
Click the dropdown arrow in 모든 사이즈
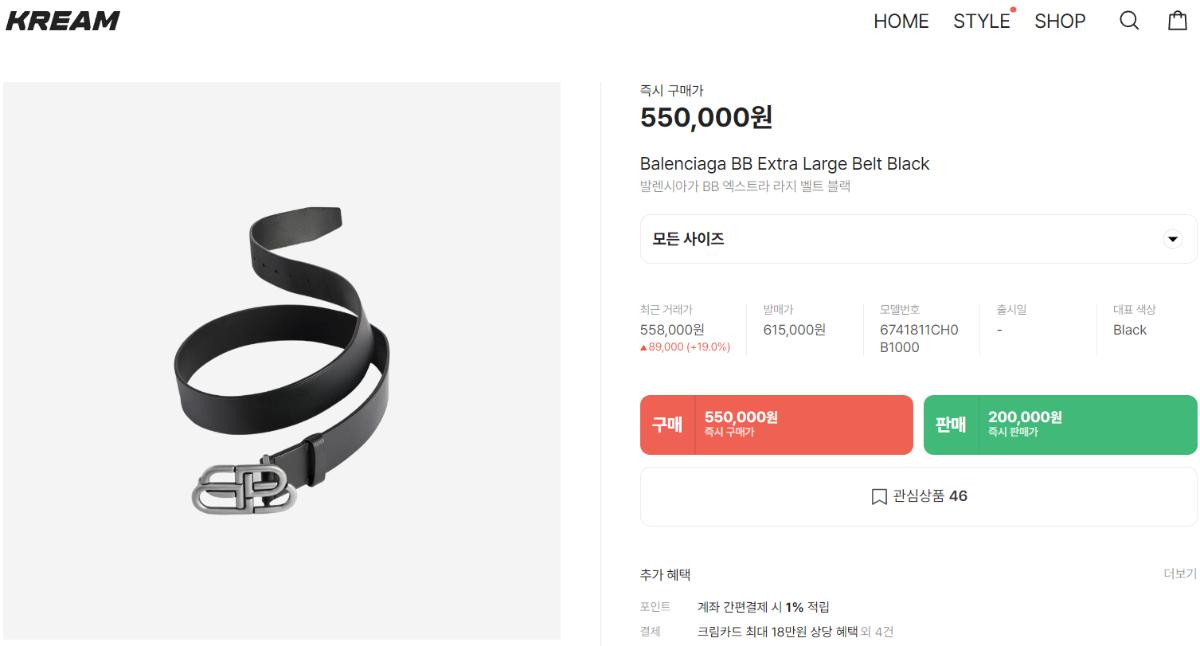(1173, 239)
